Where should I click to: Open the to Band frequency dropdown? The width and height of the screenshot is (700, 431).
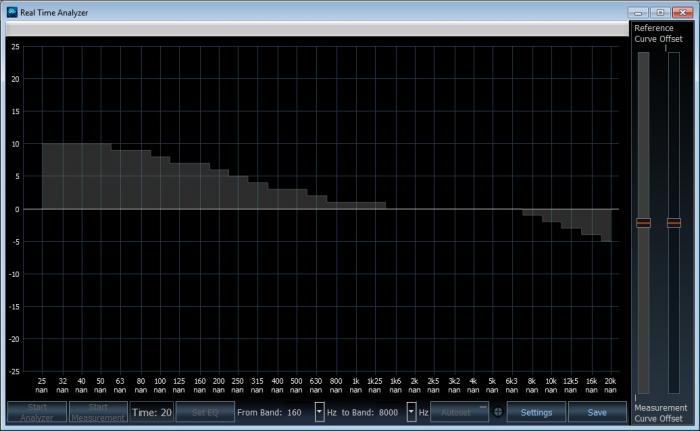[411, 412]
